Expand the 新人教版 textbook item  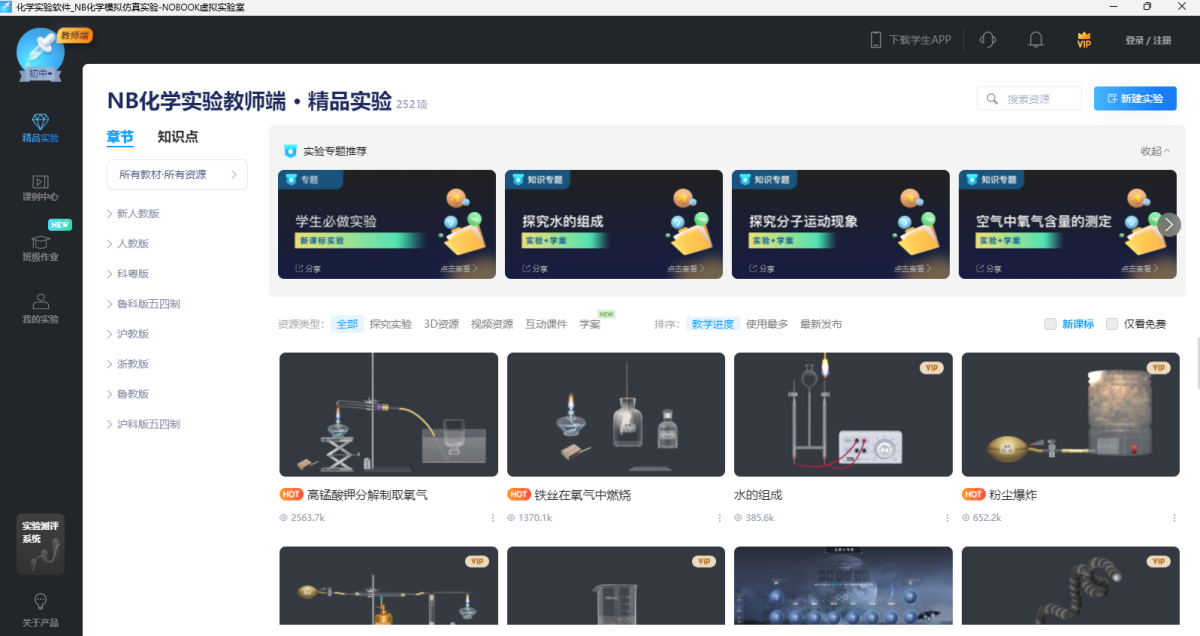[134, 214]
